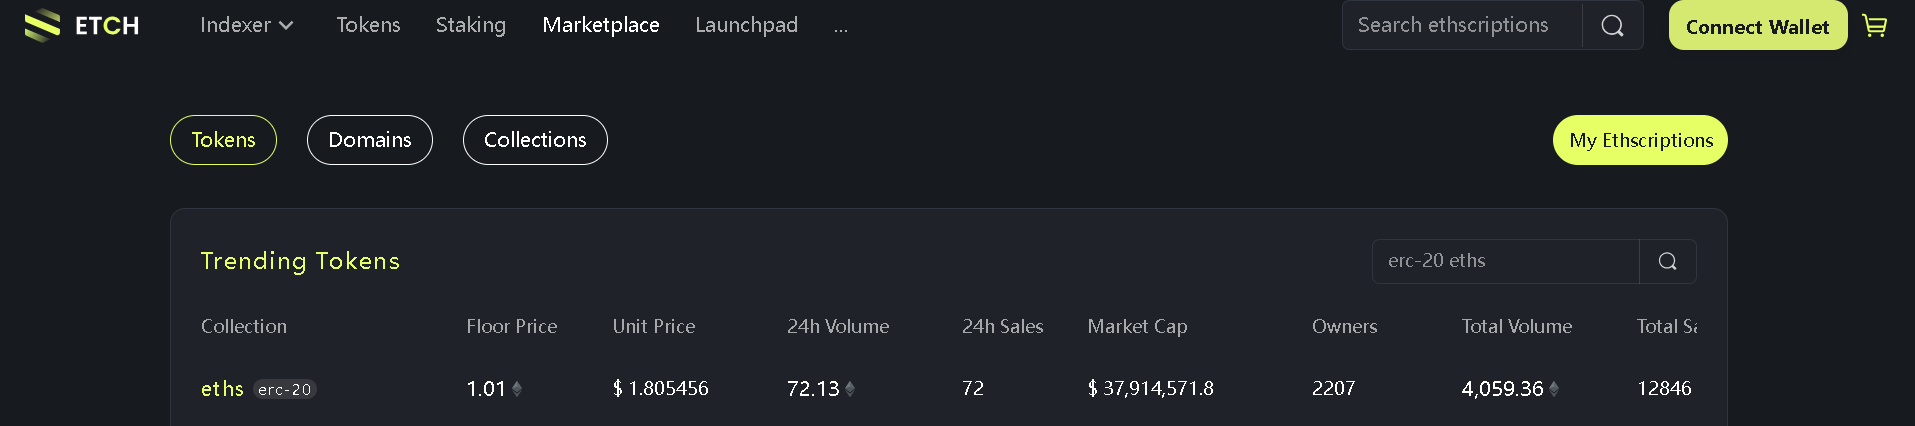Open Marketplace in the navigation bar
This screenshot has height=426, width=1915.
coord(600,25)
